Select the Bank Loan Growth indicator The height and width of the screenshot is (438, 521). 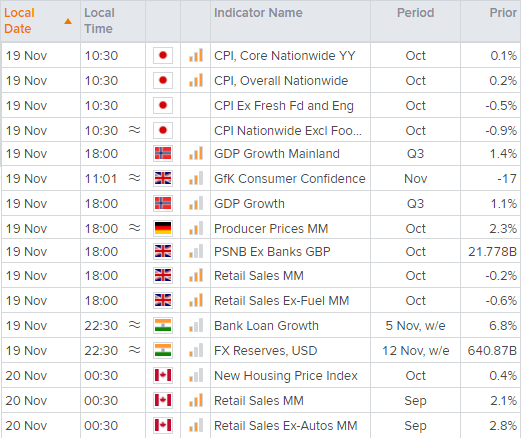(x=266, y=325)
